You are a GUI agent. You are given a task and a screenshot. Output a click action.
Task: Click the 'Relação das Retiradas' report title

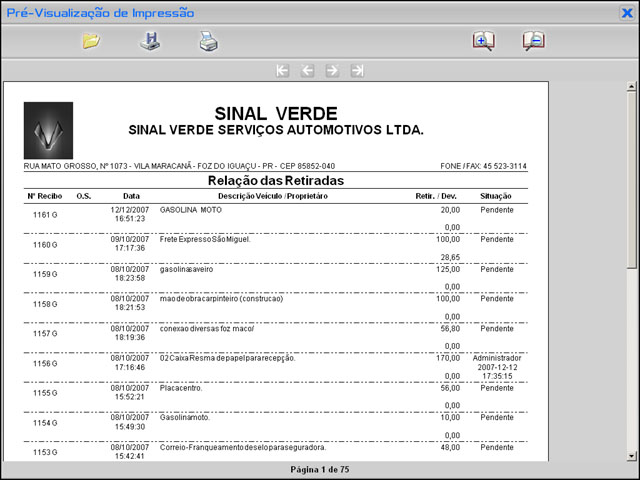tap(275, 181)
